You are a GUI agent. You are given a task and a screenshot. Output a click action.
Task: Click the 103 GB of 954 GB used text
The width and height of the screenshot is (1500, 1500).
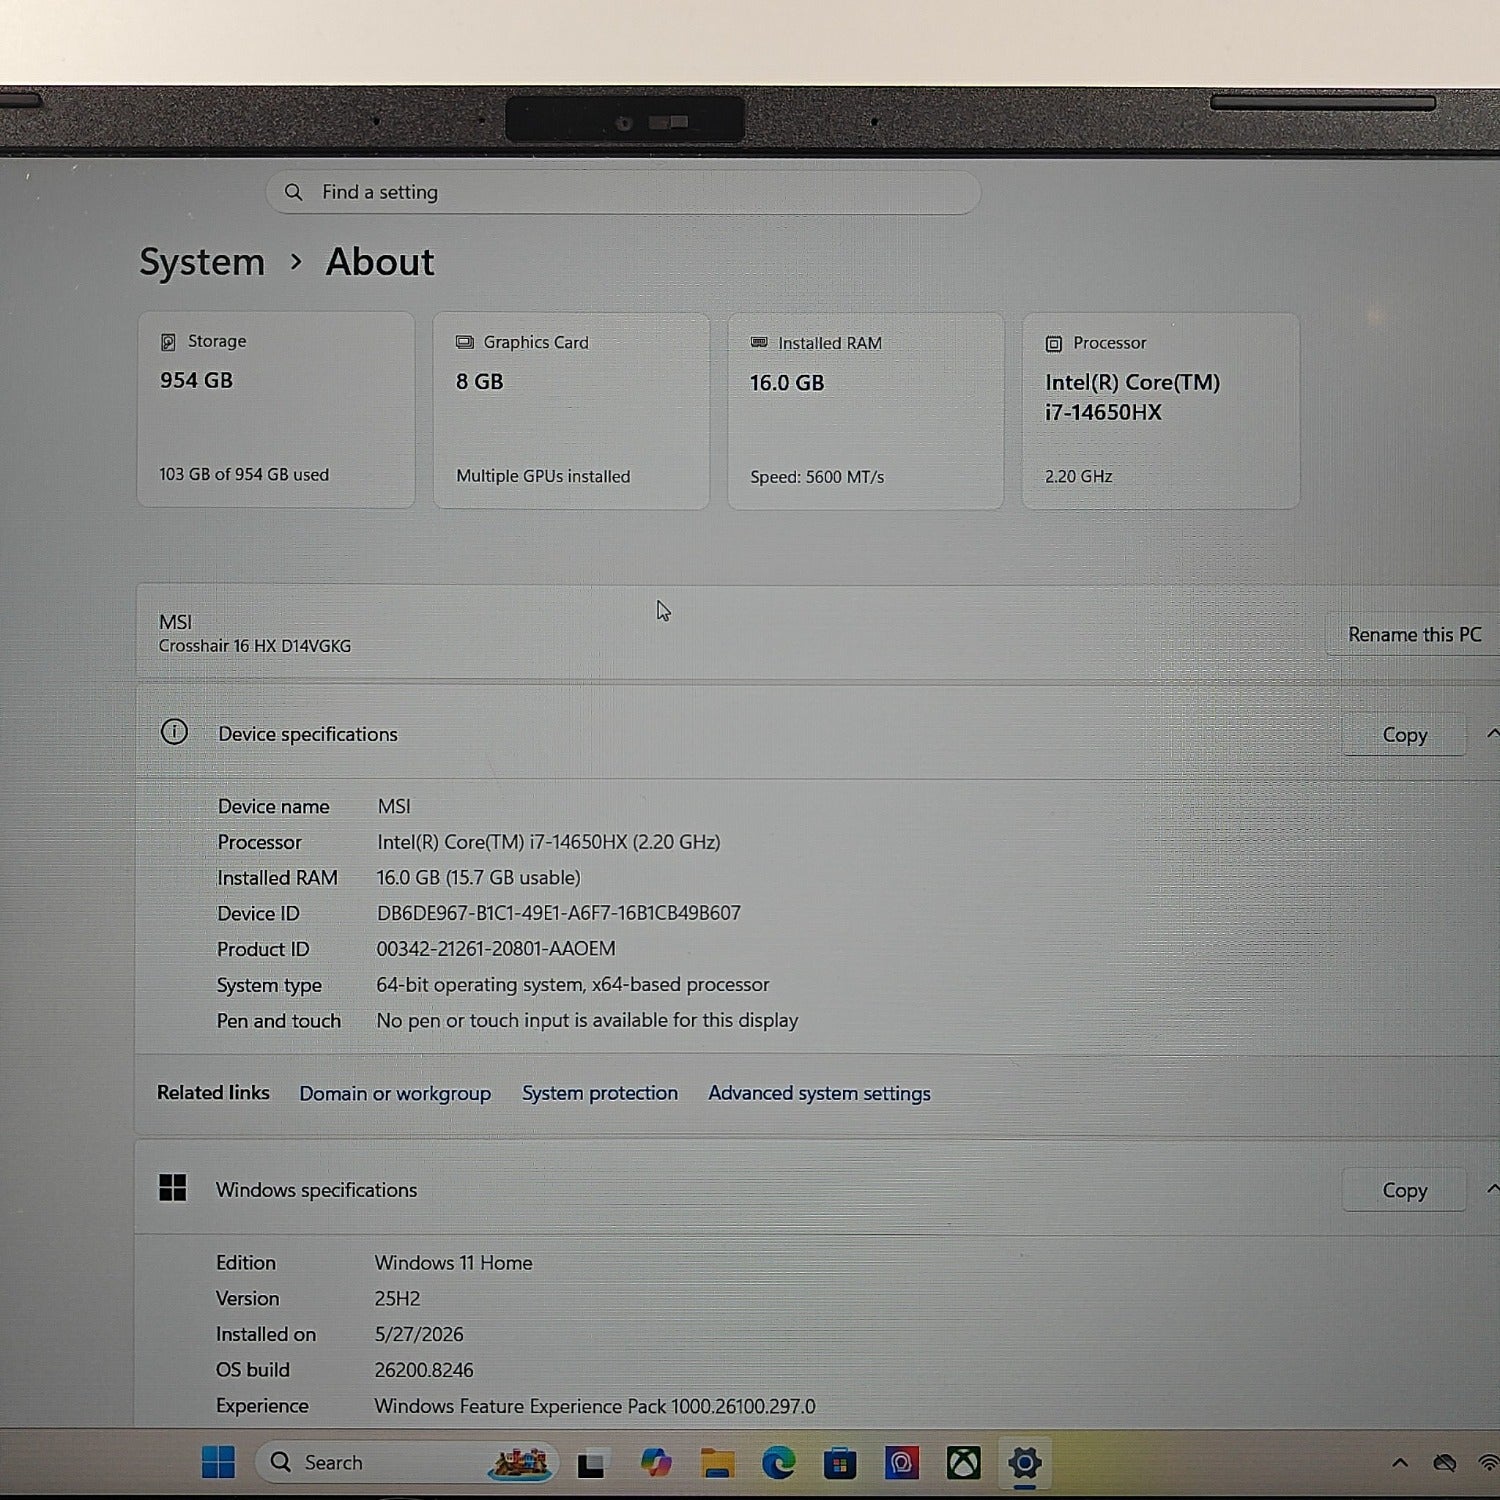tap(244, 475)
